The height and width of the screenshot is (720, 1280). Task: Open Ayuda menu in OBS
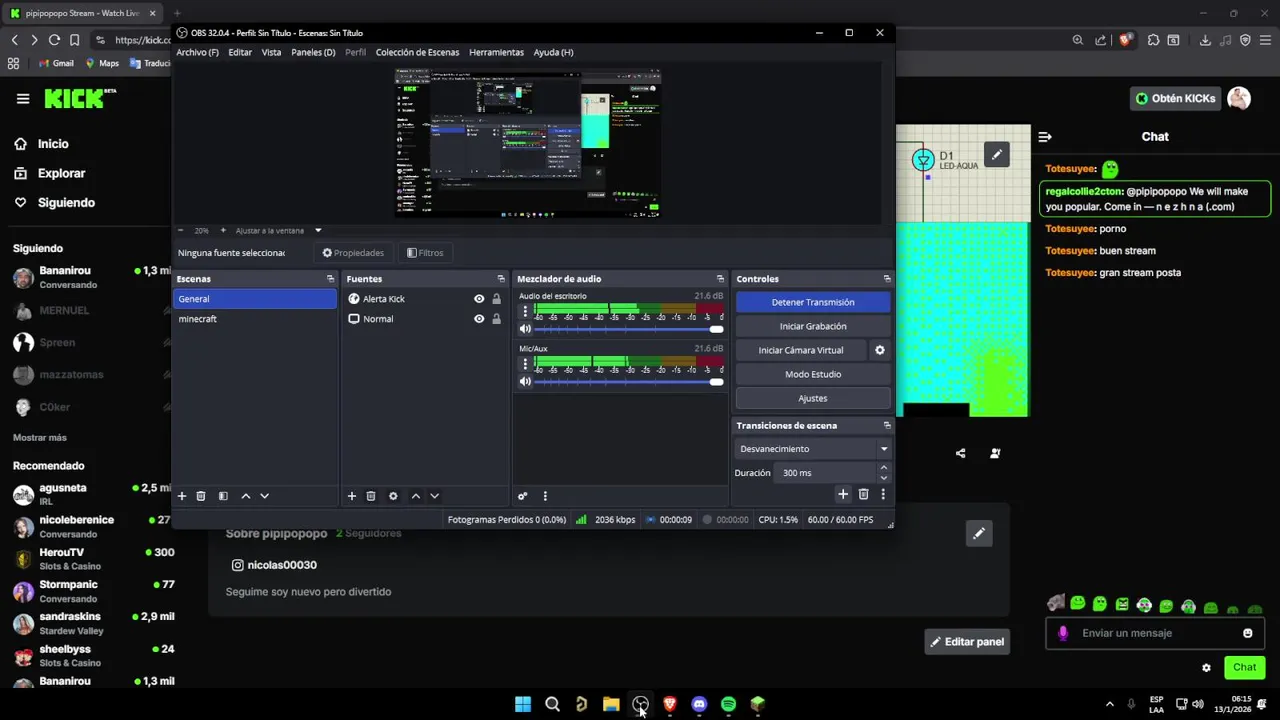click(x=553, y=52)
